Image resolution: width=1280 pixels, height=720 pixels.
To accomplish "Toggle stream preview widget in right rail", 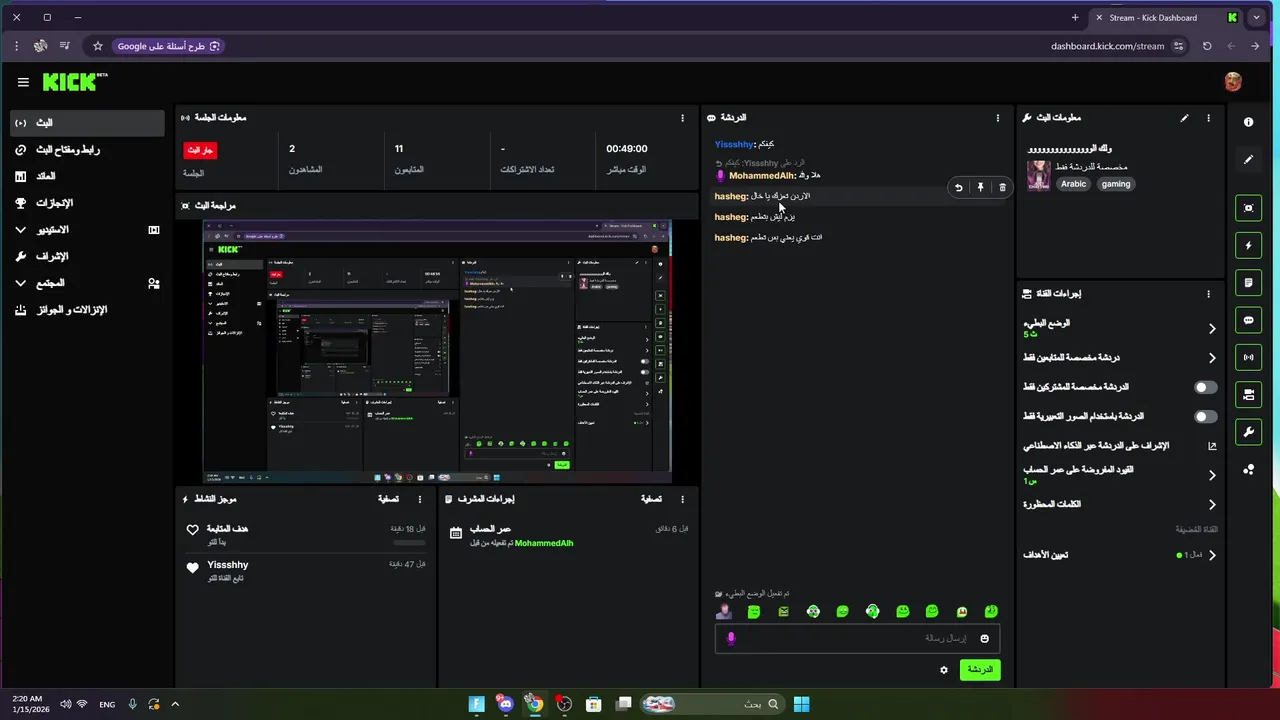I will tap(1248, 208).
